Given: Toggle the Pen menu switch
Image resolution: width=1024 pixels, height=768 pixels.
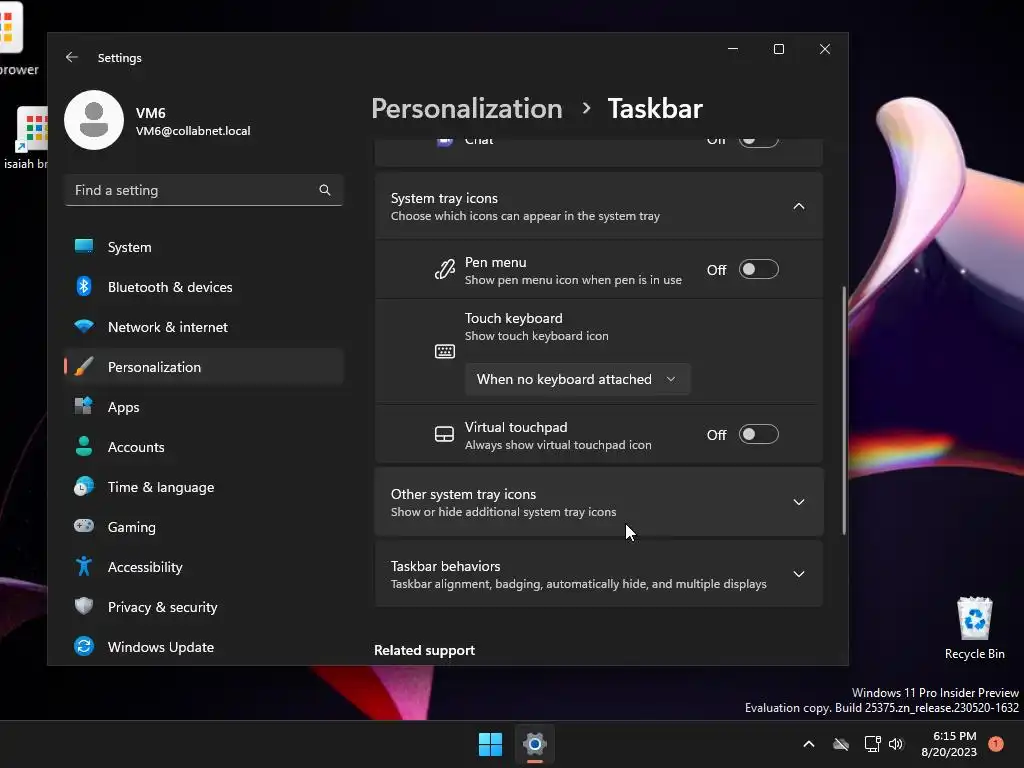Looking at the screenshot, I should [x=758, y=270].
